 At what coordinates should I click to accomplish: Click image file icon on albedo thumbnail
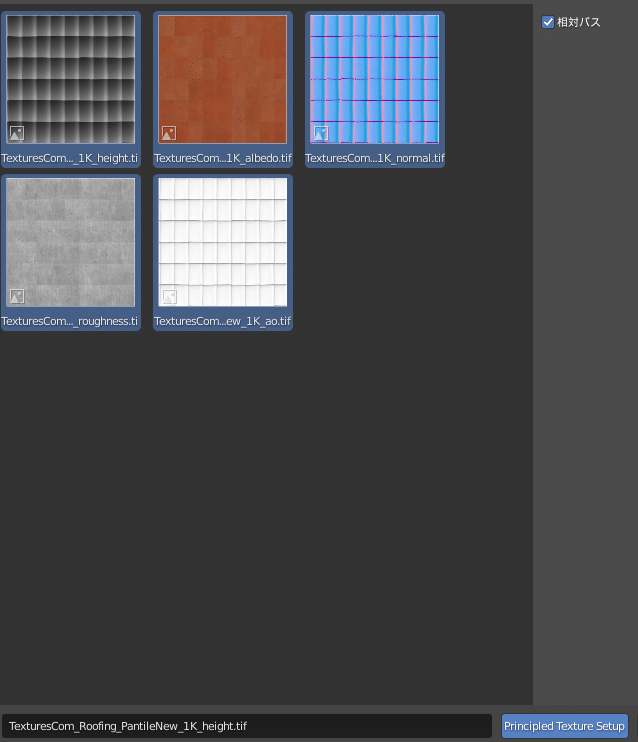click(x=169, y=133)
